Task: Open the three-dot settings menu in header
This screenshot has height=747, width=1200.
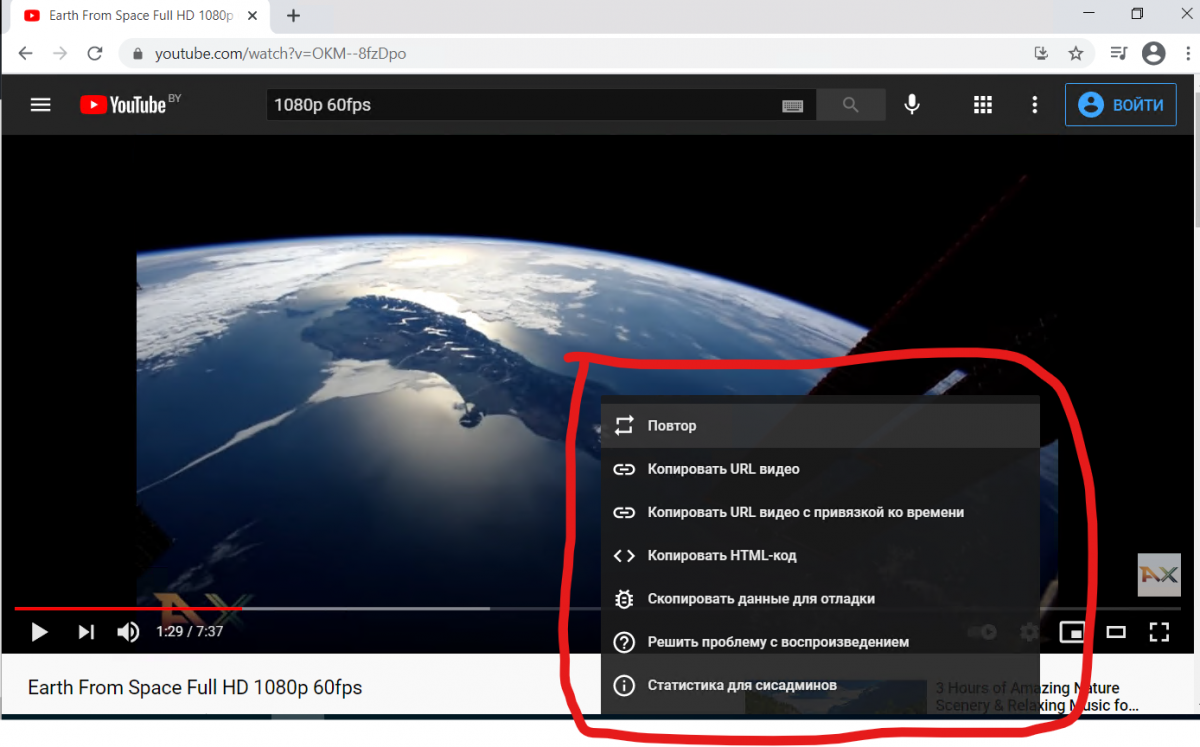Action: 1035,105
